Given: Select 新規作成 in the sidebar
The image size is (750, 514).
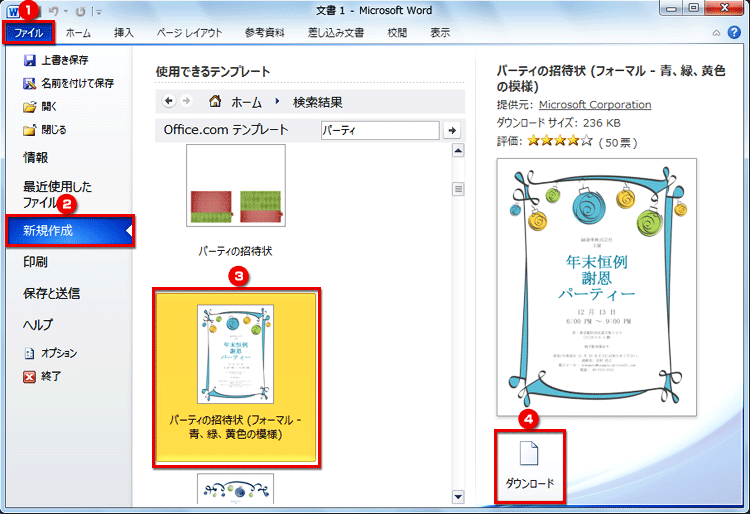Looking at the screenshot, I should [70, 230].
